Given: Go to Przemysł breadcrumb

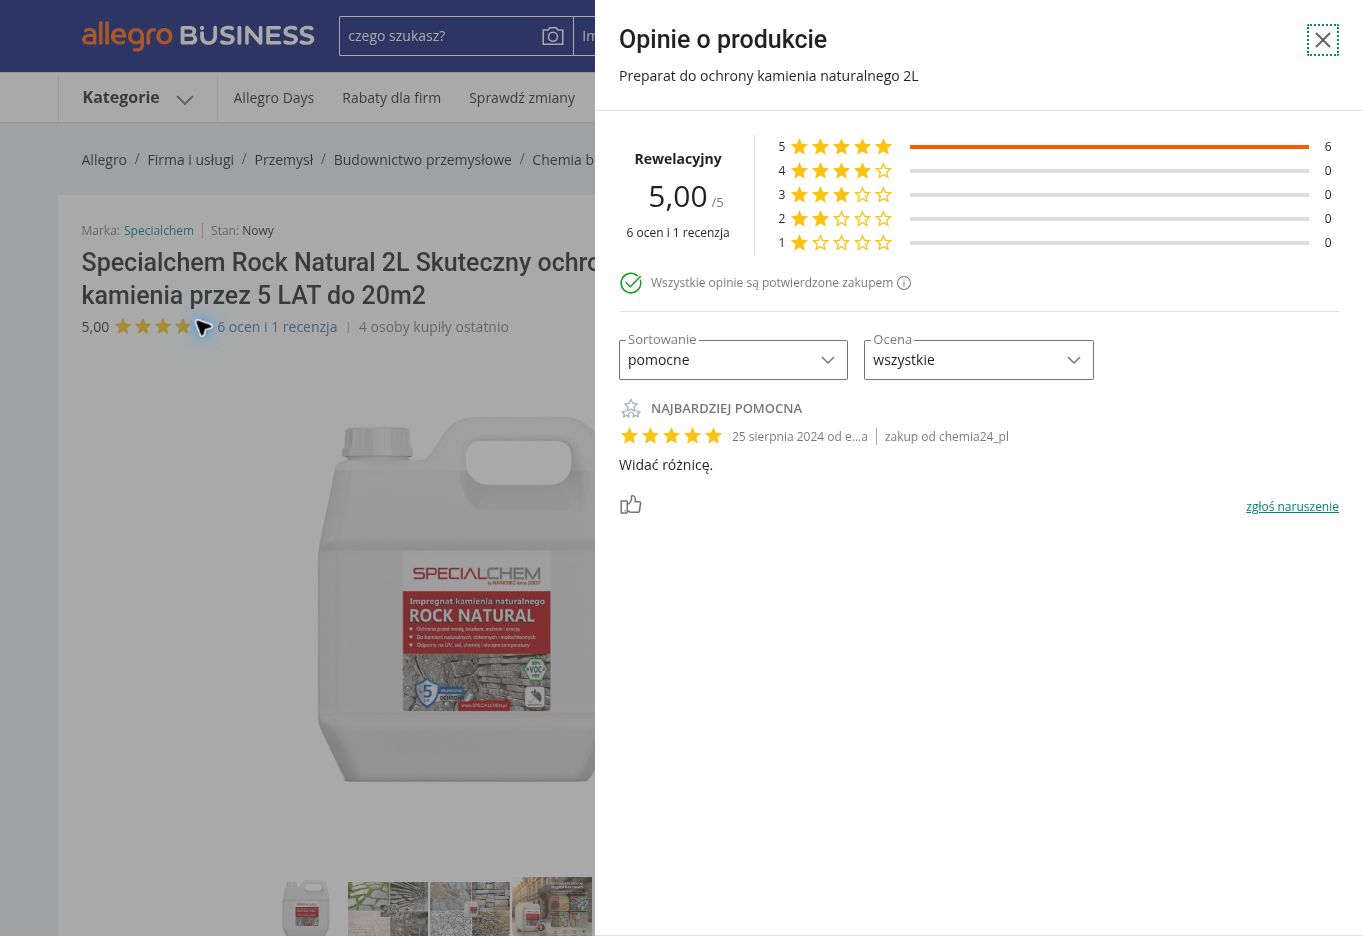Looking at the screenshot, I should pos(283,160).
